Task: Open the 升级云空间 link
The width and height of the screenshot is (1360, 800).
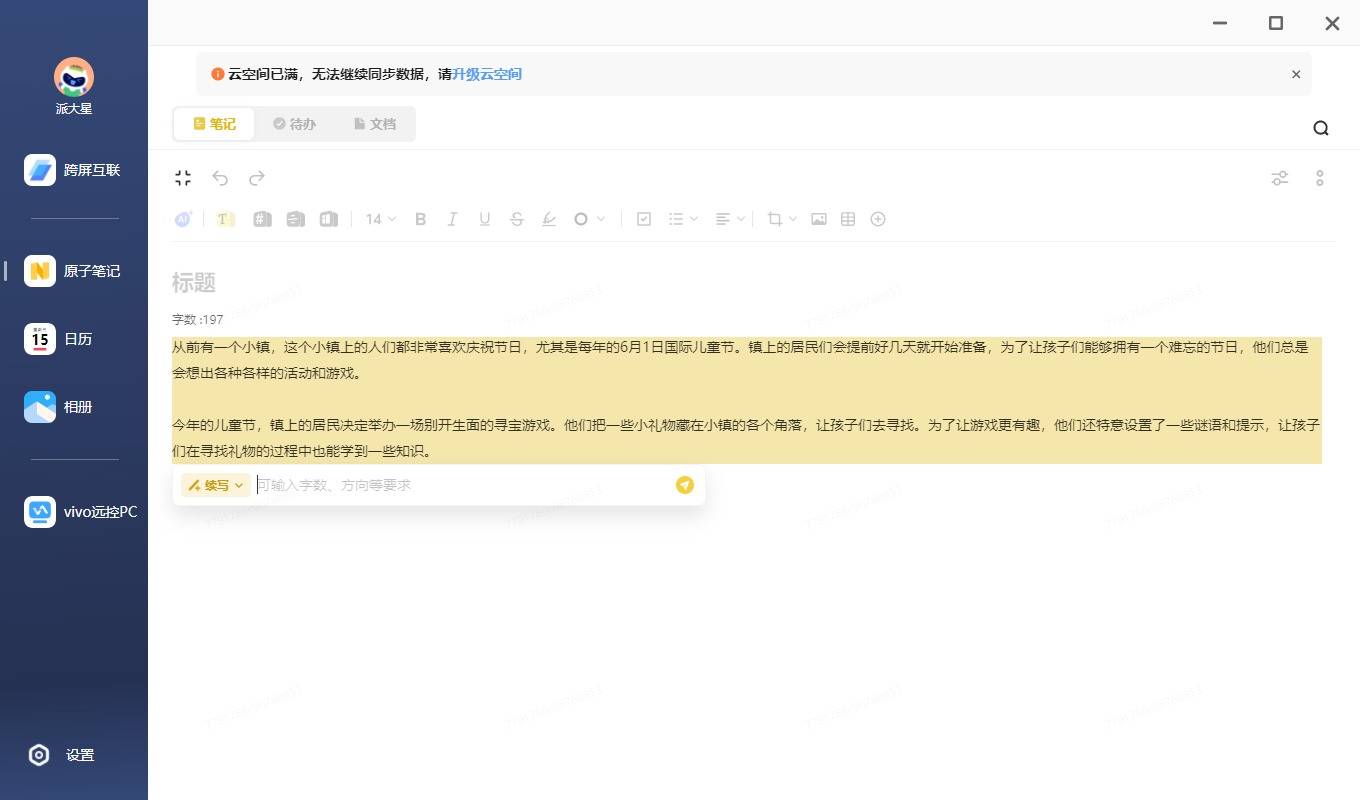Action: click(487, 74)
